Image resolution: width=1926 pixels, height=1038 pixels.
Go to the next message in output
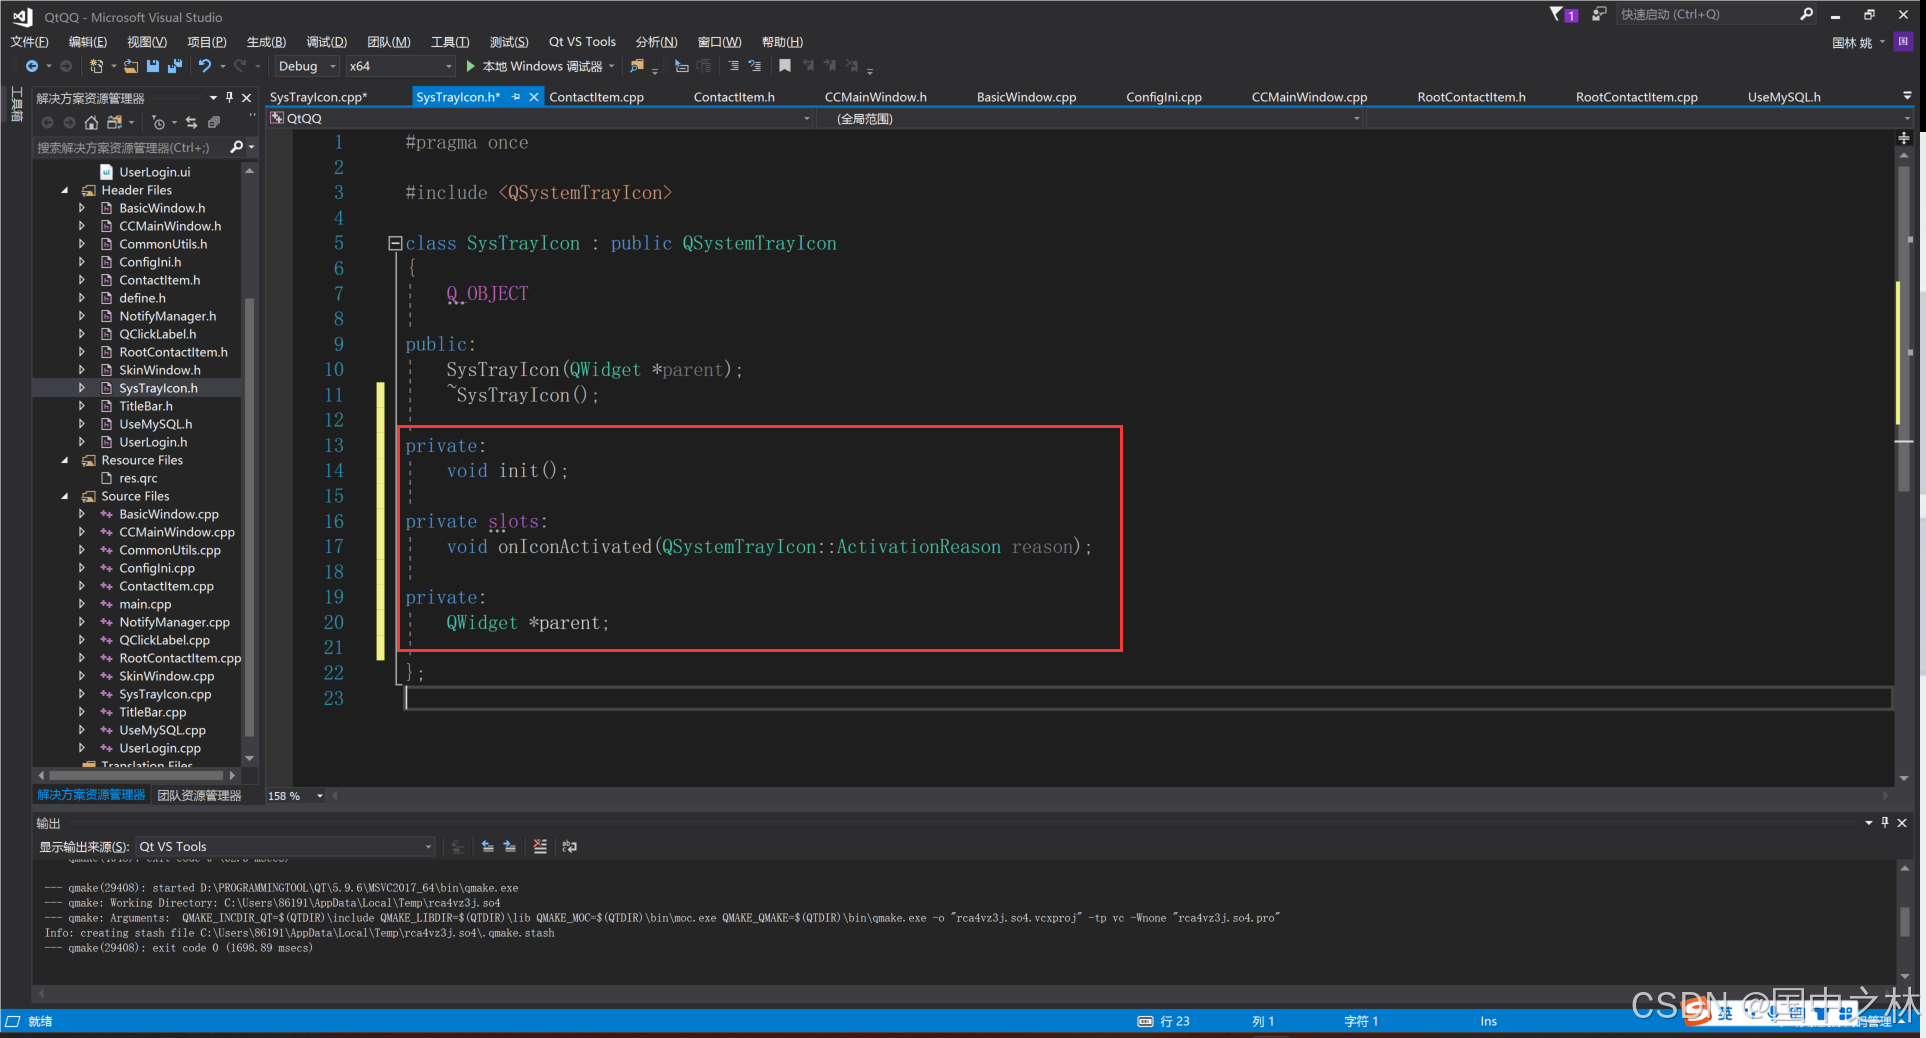click(x=509, y=847)
